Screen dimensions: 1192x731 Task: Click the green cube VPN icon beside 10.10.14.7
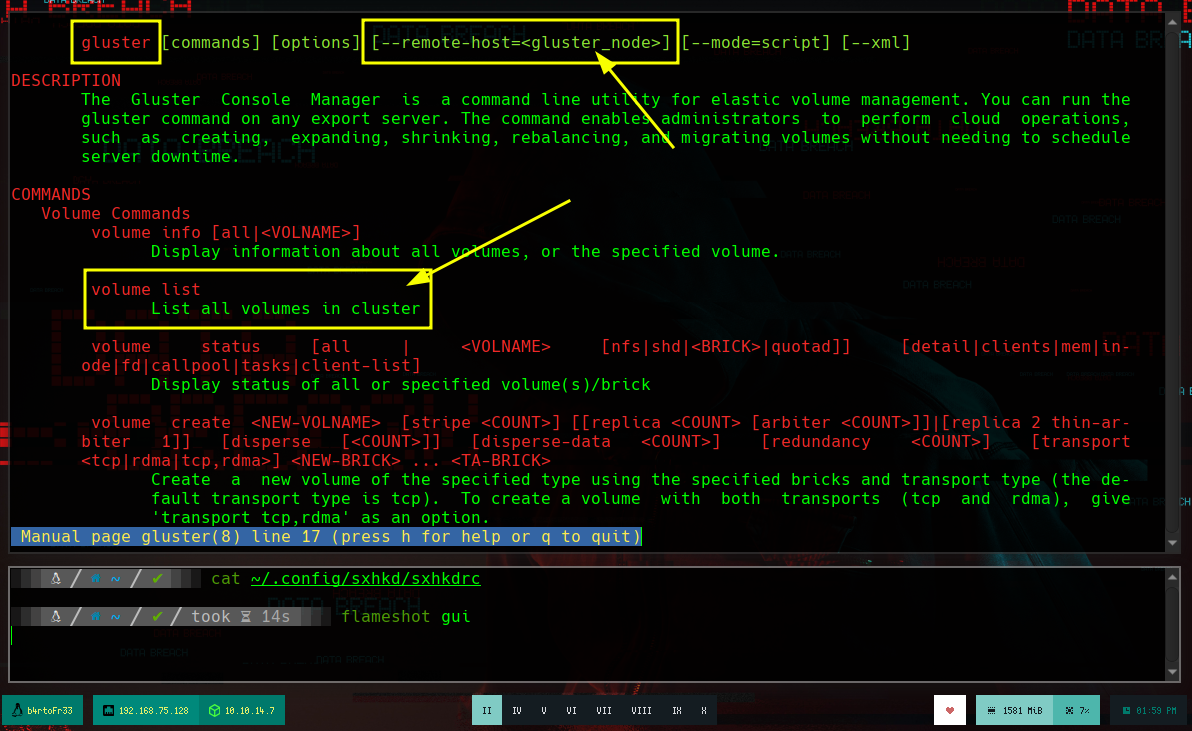(x=214, y=710)
